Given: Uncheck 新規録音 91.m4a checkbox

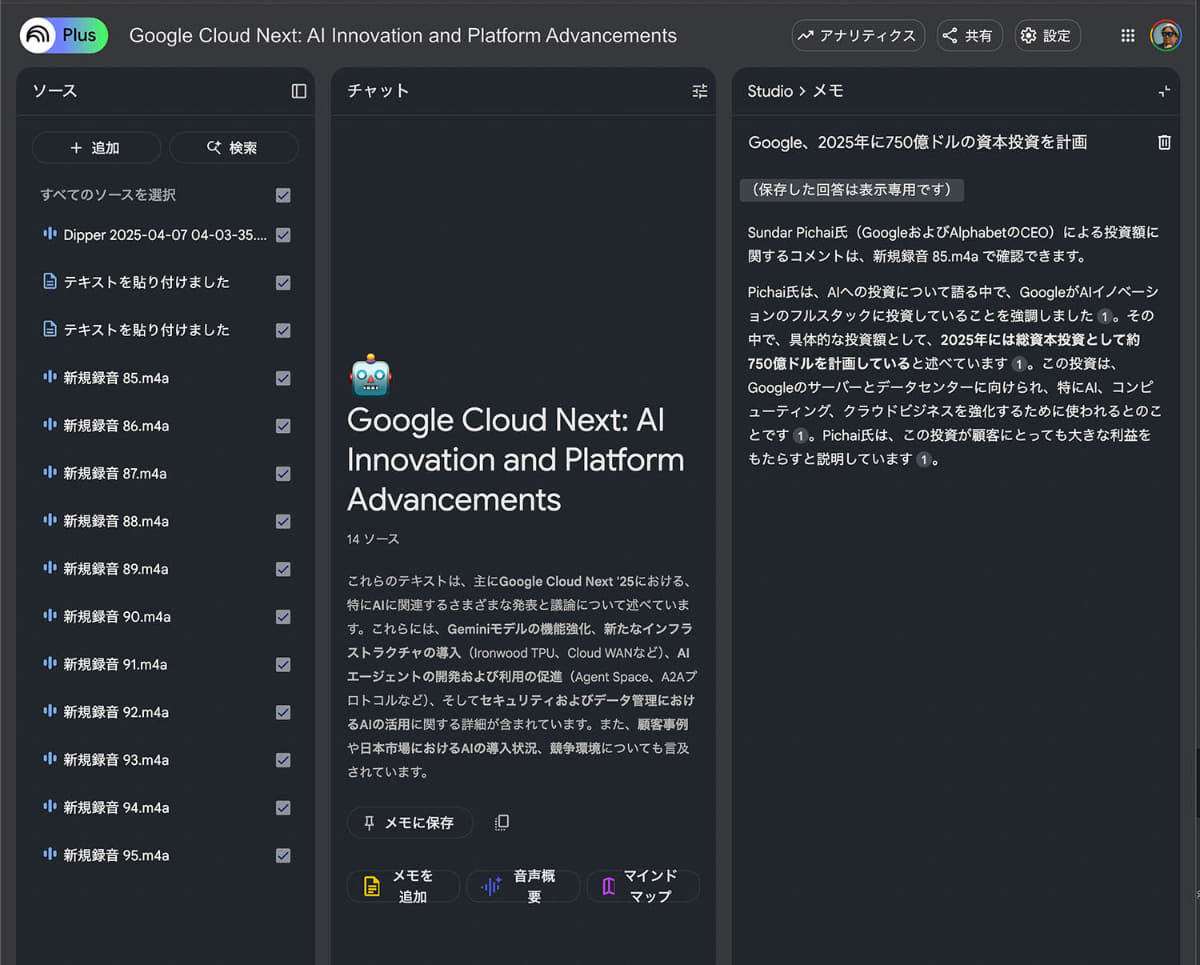Looking at the screenshot, I should click(x=283, y=664).
